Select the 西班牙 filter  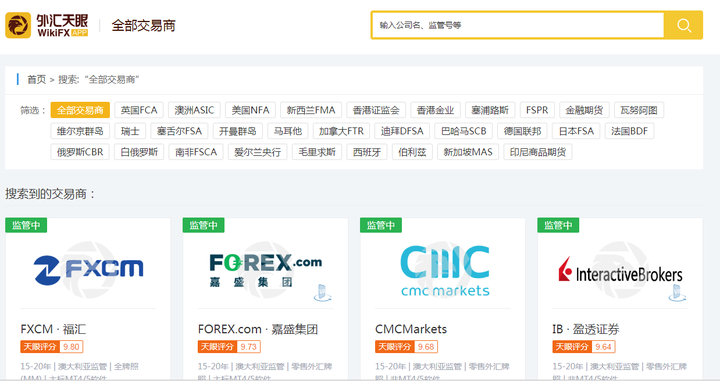[366, 152]
